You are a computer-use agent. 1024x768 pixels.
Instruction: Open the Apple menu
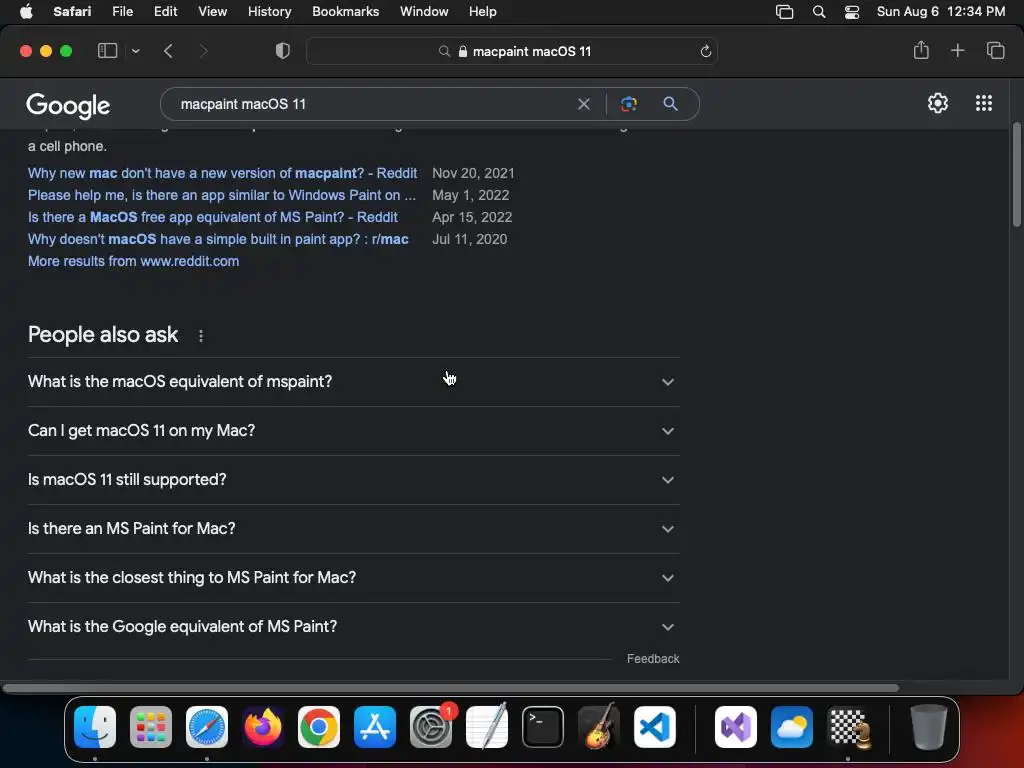tap(26, 12)
